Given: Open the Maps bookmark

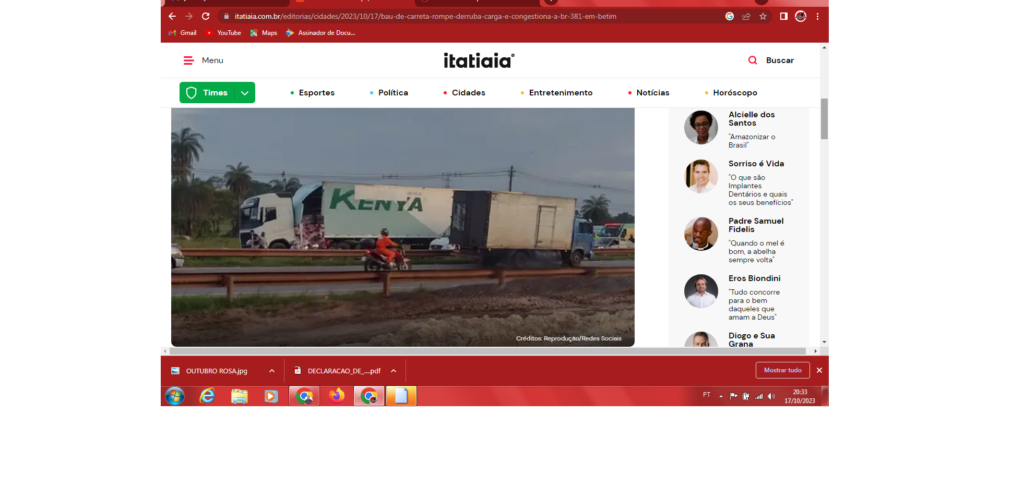Looking at the screenshot, I should [x=264, y=33].
